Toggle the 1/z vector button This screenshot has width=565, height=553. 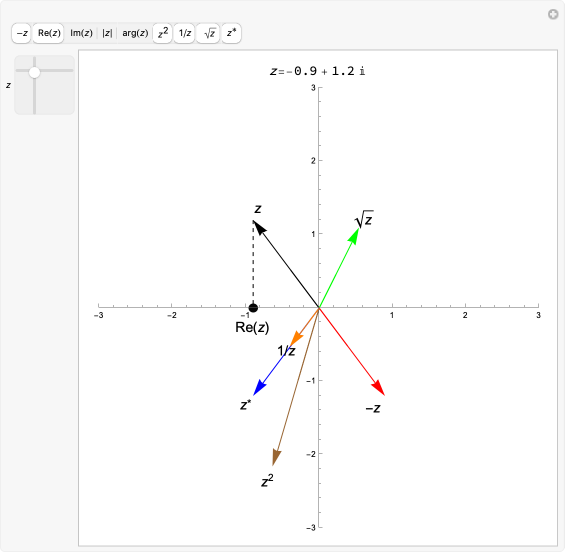184,33
